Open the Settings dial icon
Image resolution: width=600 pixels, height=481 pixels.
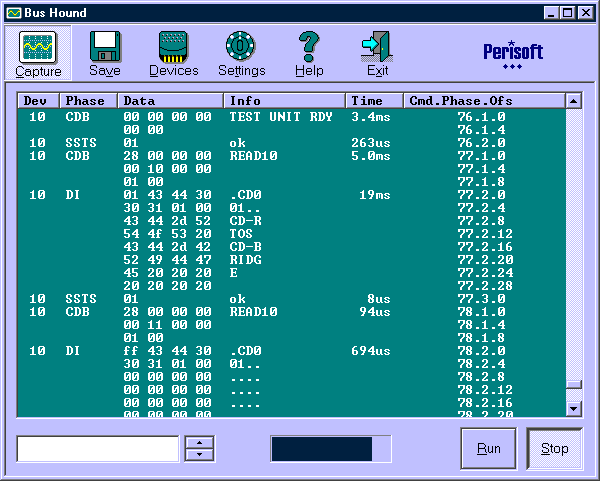coord(241,46)
